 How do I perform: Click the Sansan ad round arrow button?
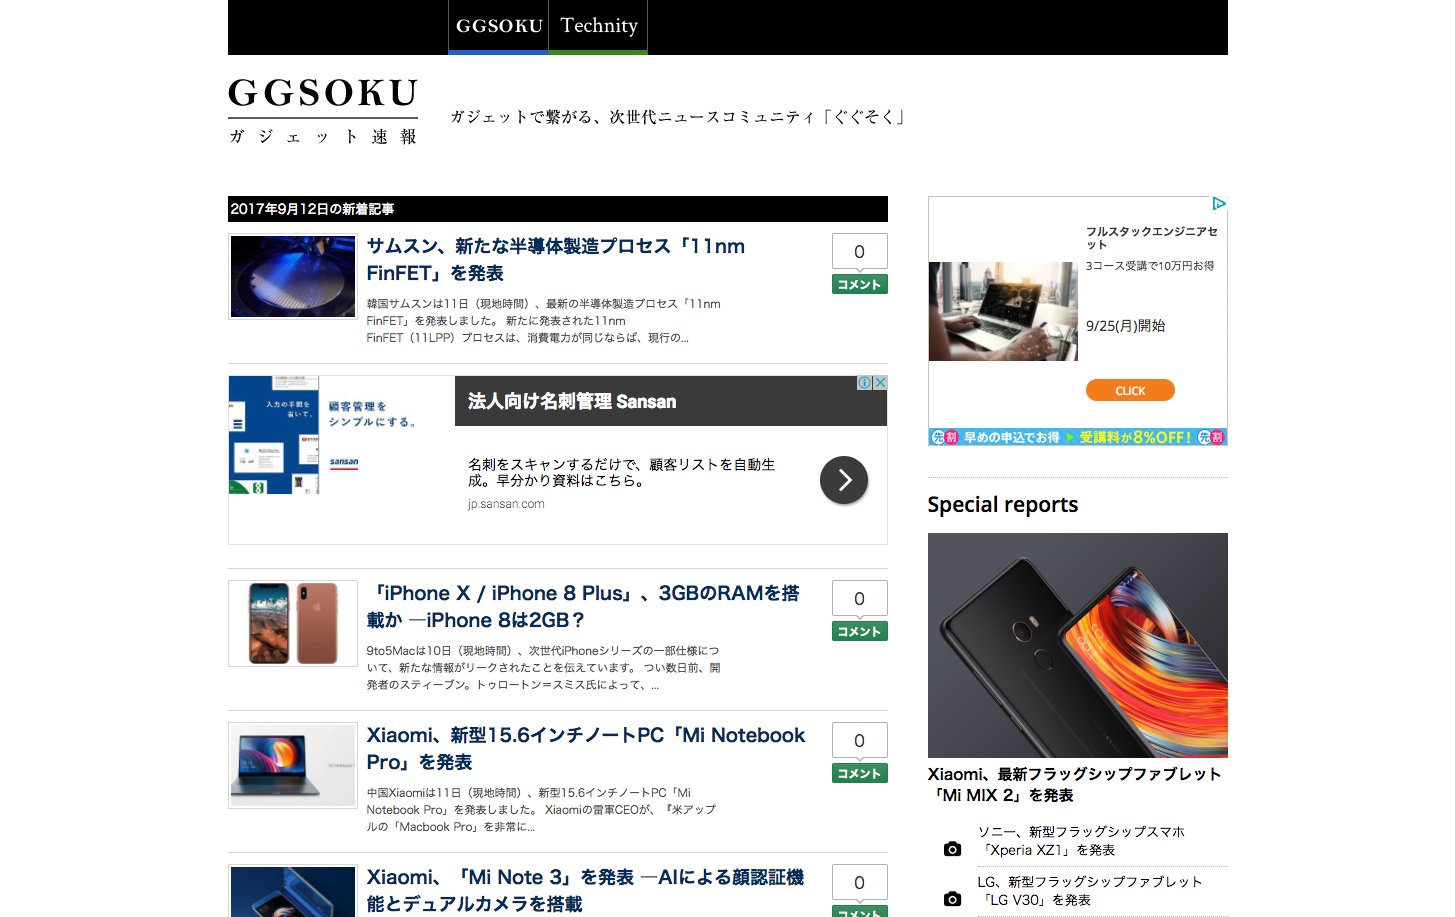tap(844, 480)
